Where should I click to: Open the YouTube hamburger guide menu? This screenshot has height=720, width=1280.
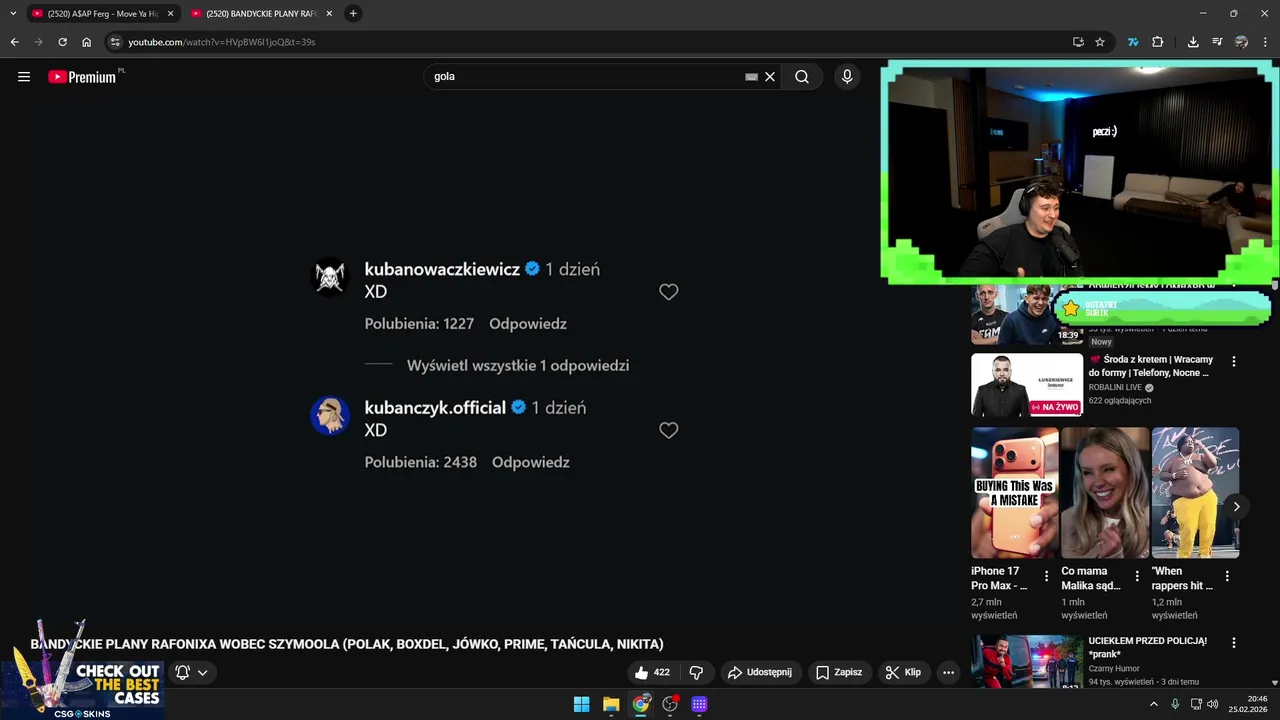24,77
